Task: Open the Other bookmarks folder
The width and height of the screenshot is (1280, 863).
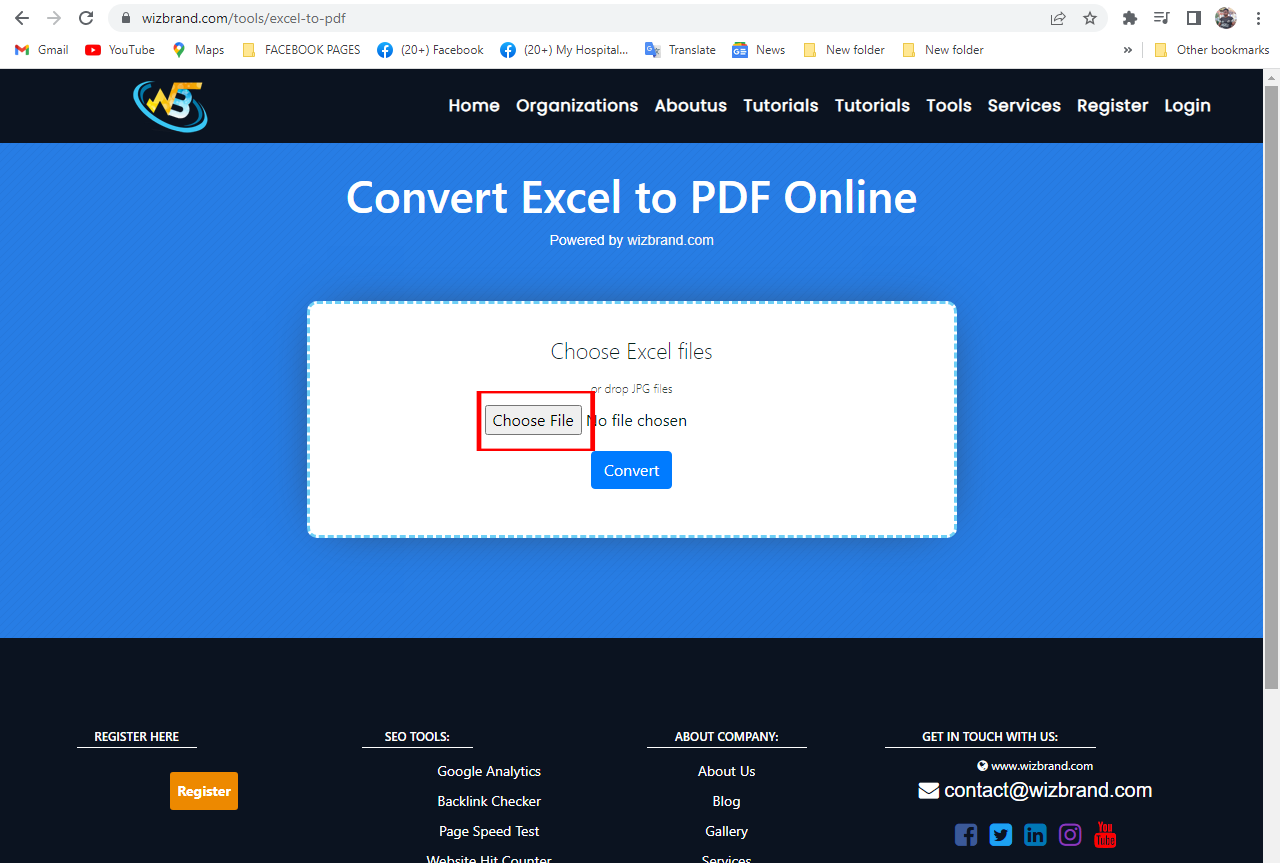Action: (x=1211, y=50)
